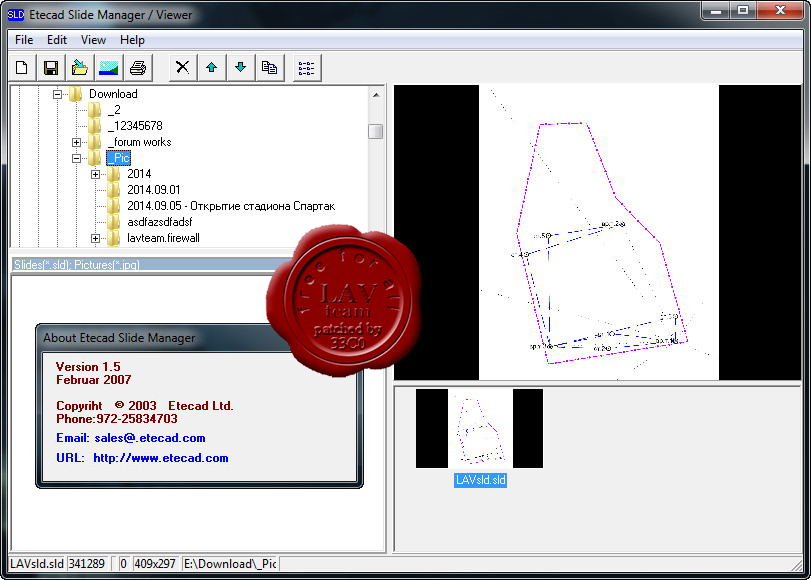Expand the _forum works folder
This screenshot has width=811, height=580.
77,142
